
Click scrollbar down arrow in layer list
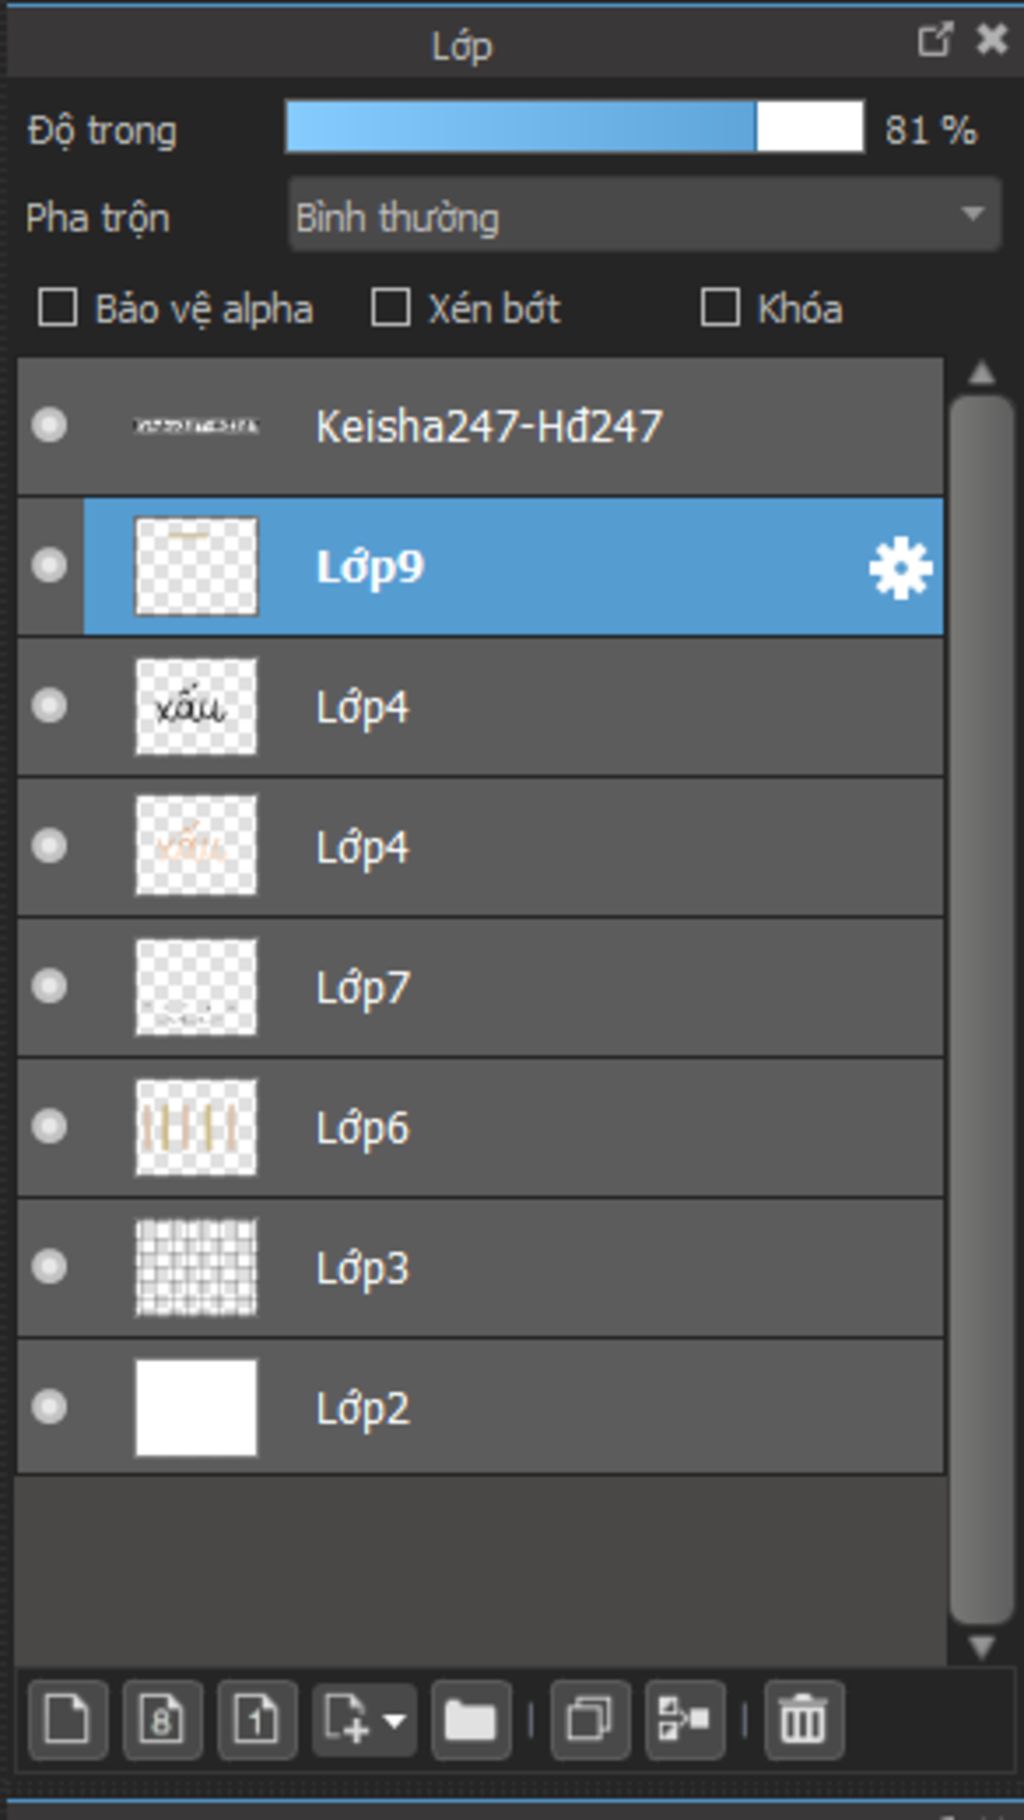[x=981, y=1645]
